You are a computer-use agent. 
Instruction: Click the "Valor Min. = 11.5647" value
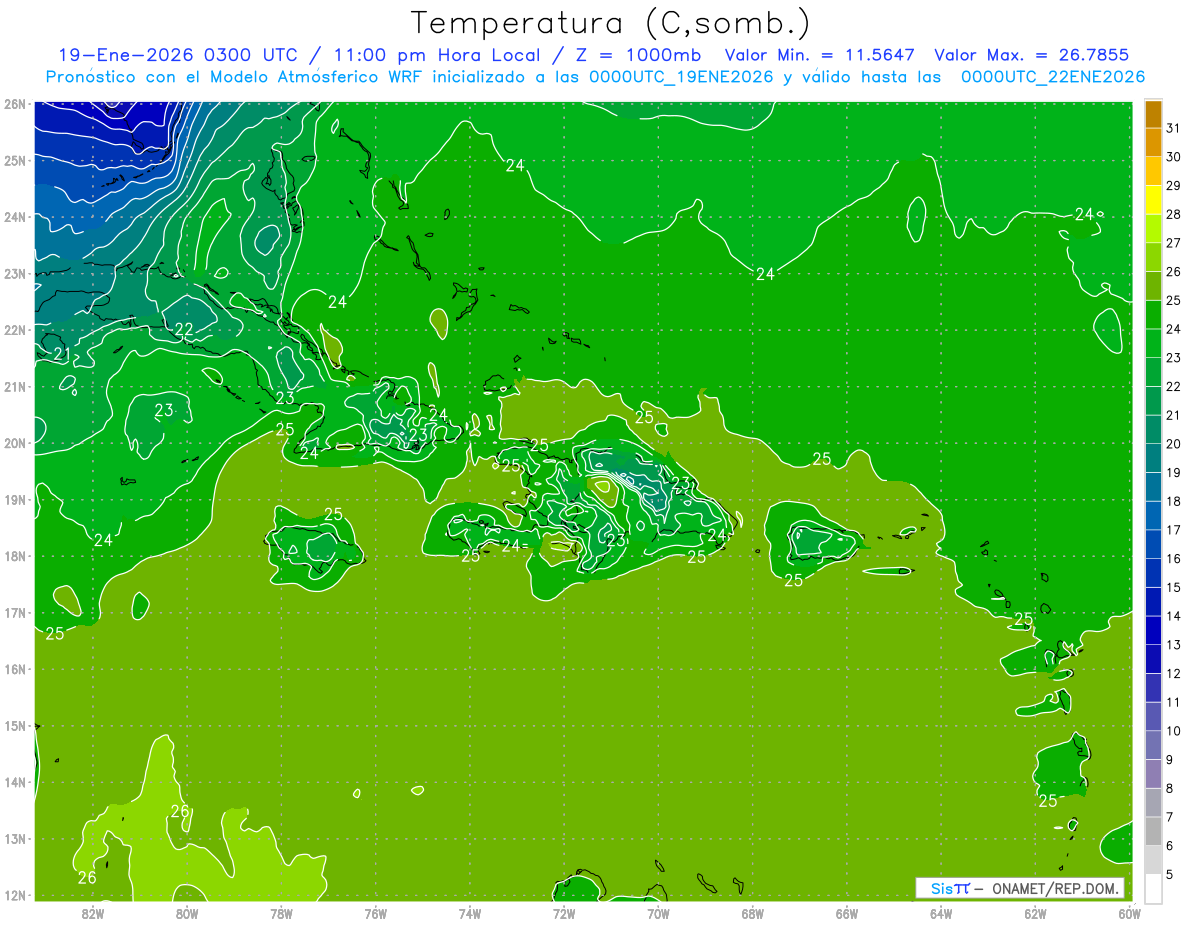(820, 55)
